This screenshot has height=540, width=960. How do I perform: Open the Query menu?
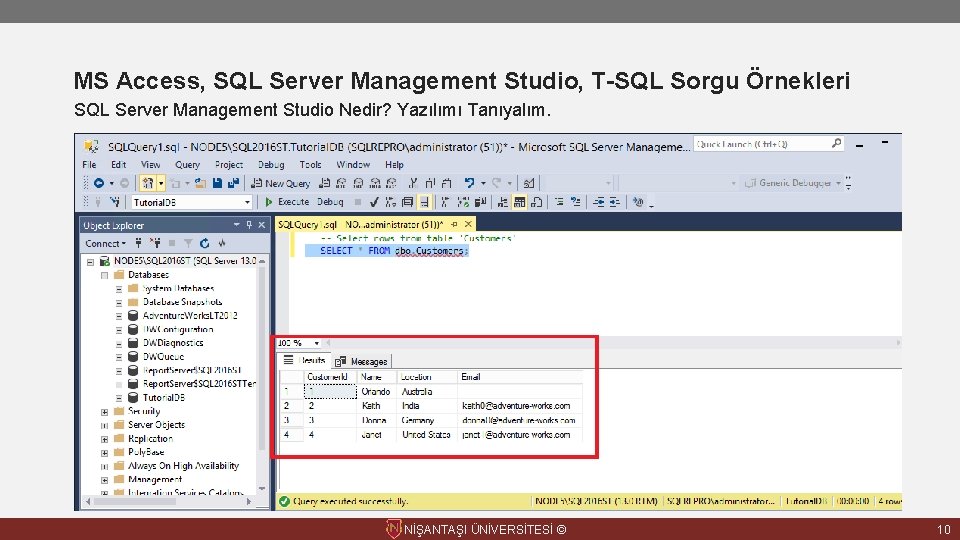pos(187,165)
